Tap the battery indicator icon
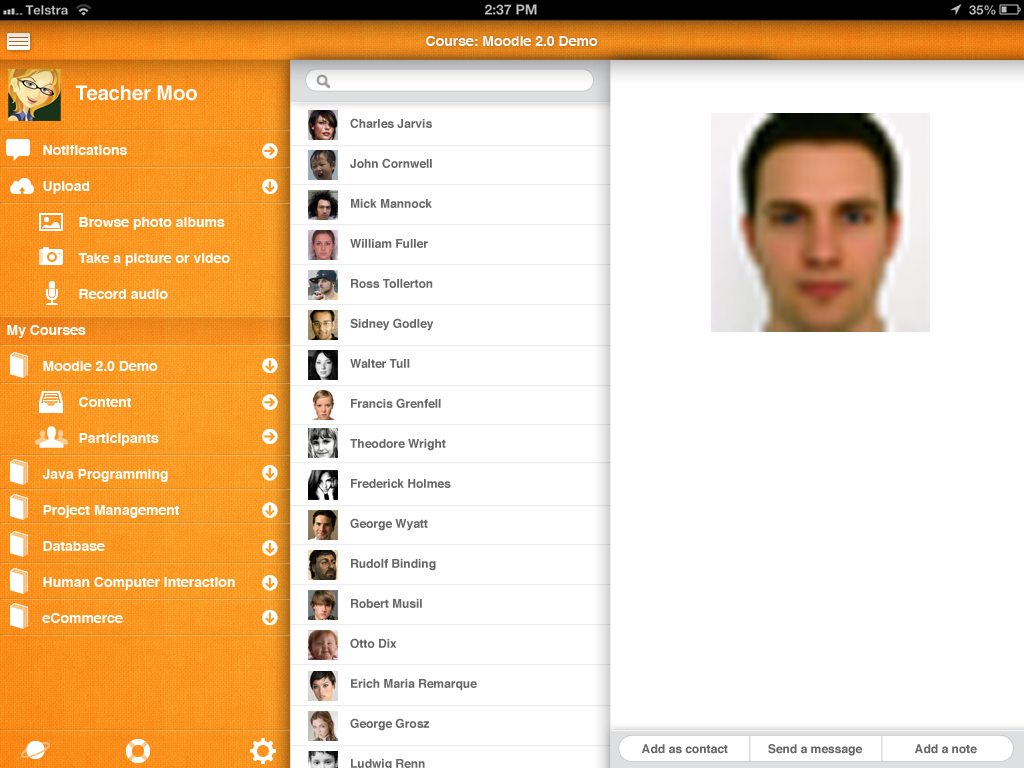Image resolution: width=1024 pixels, height=768 pixels. coord(1009,10)
